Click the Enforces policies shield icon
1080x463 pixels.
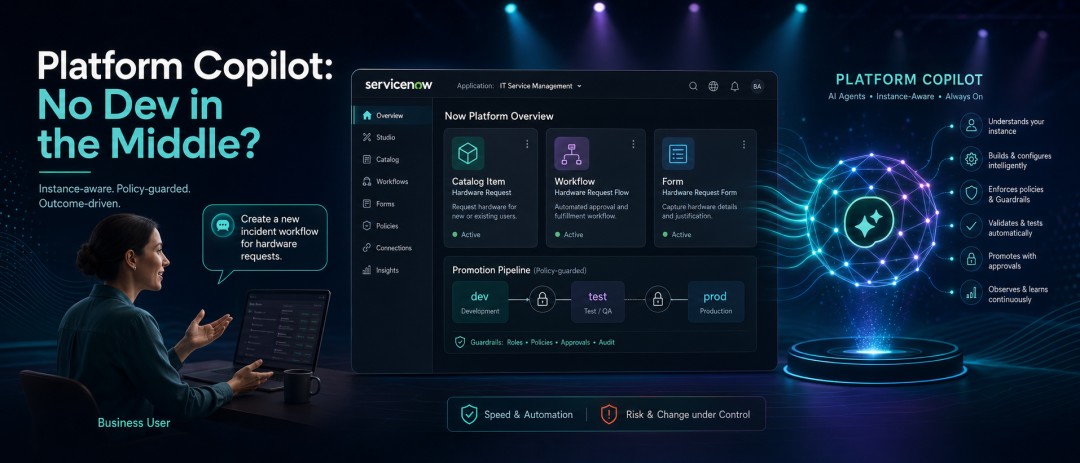(971, 193)
